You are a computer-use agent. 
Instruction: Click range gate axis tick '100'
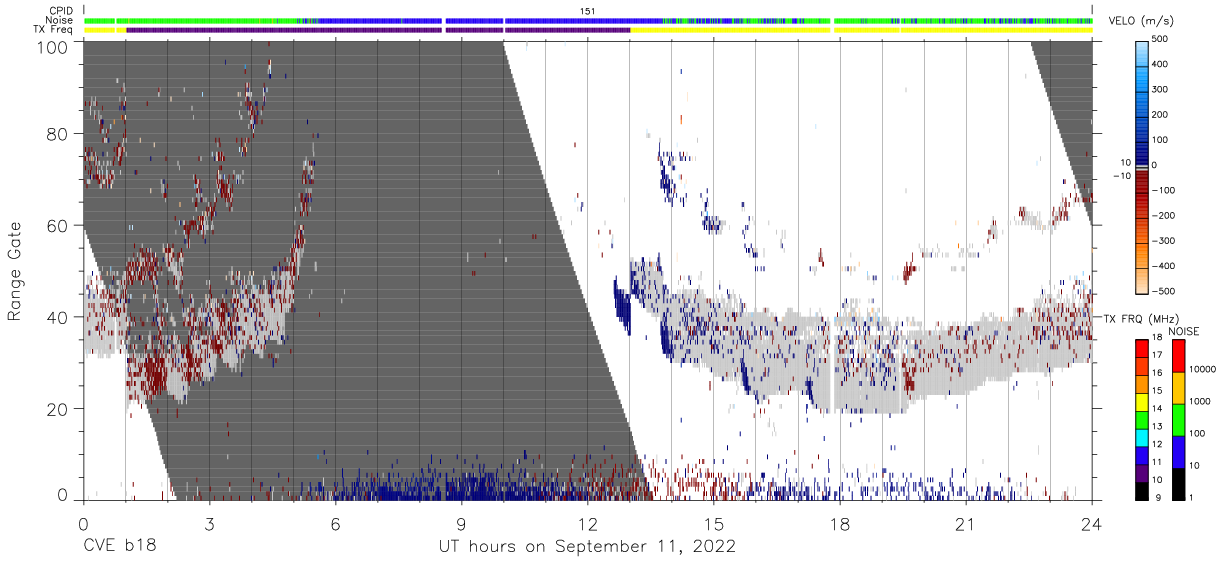52,47
